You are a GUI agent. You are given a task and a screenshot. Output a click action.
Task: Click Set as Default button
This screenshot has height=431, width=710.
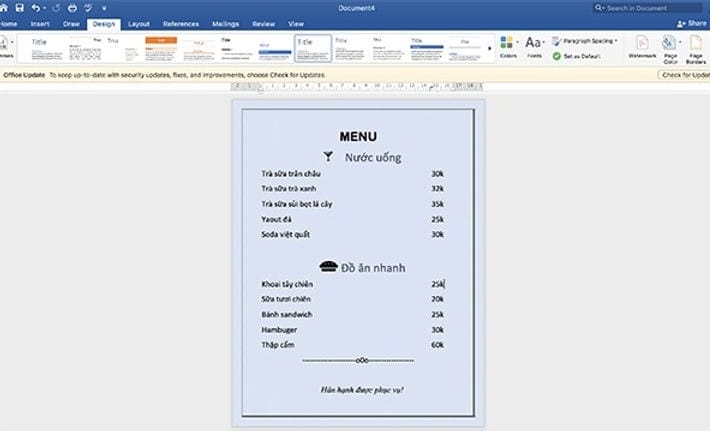[576, 56]
